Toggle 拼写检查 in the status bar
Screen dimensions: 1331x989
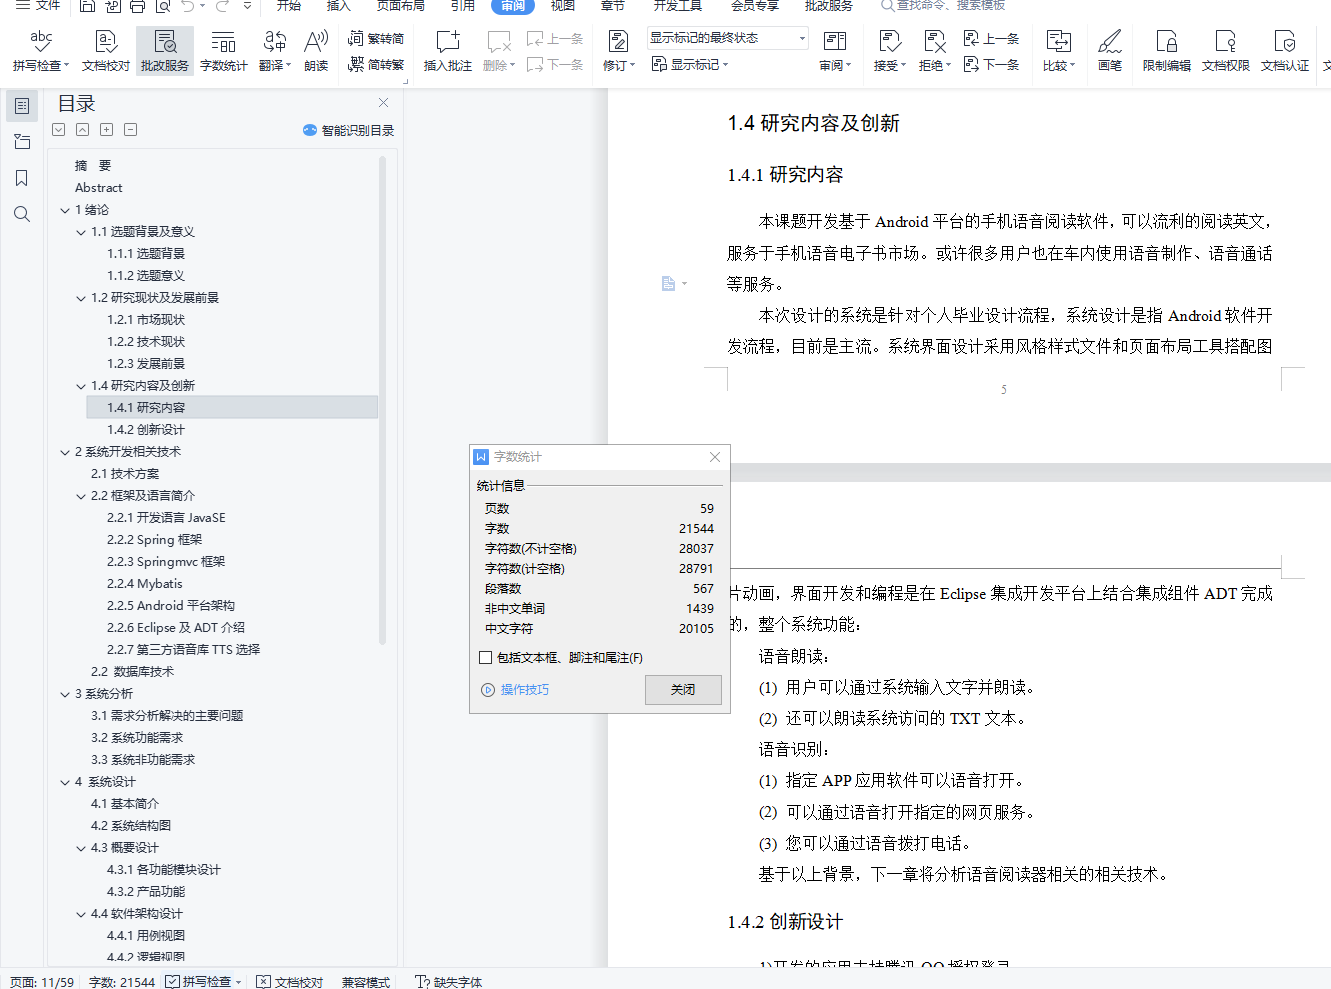pyautogui.click(x=203, y=982)
